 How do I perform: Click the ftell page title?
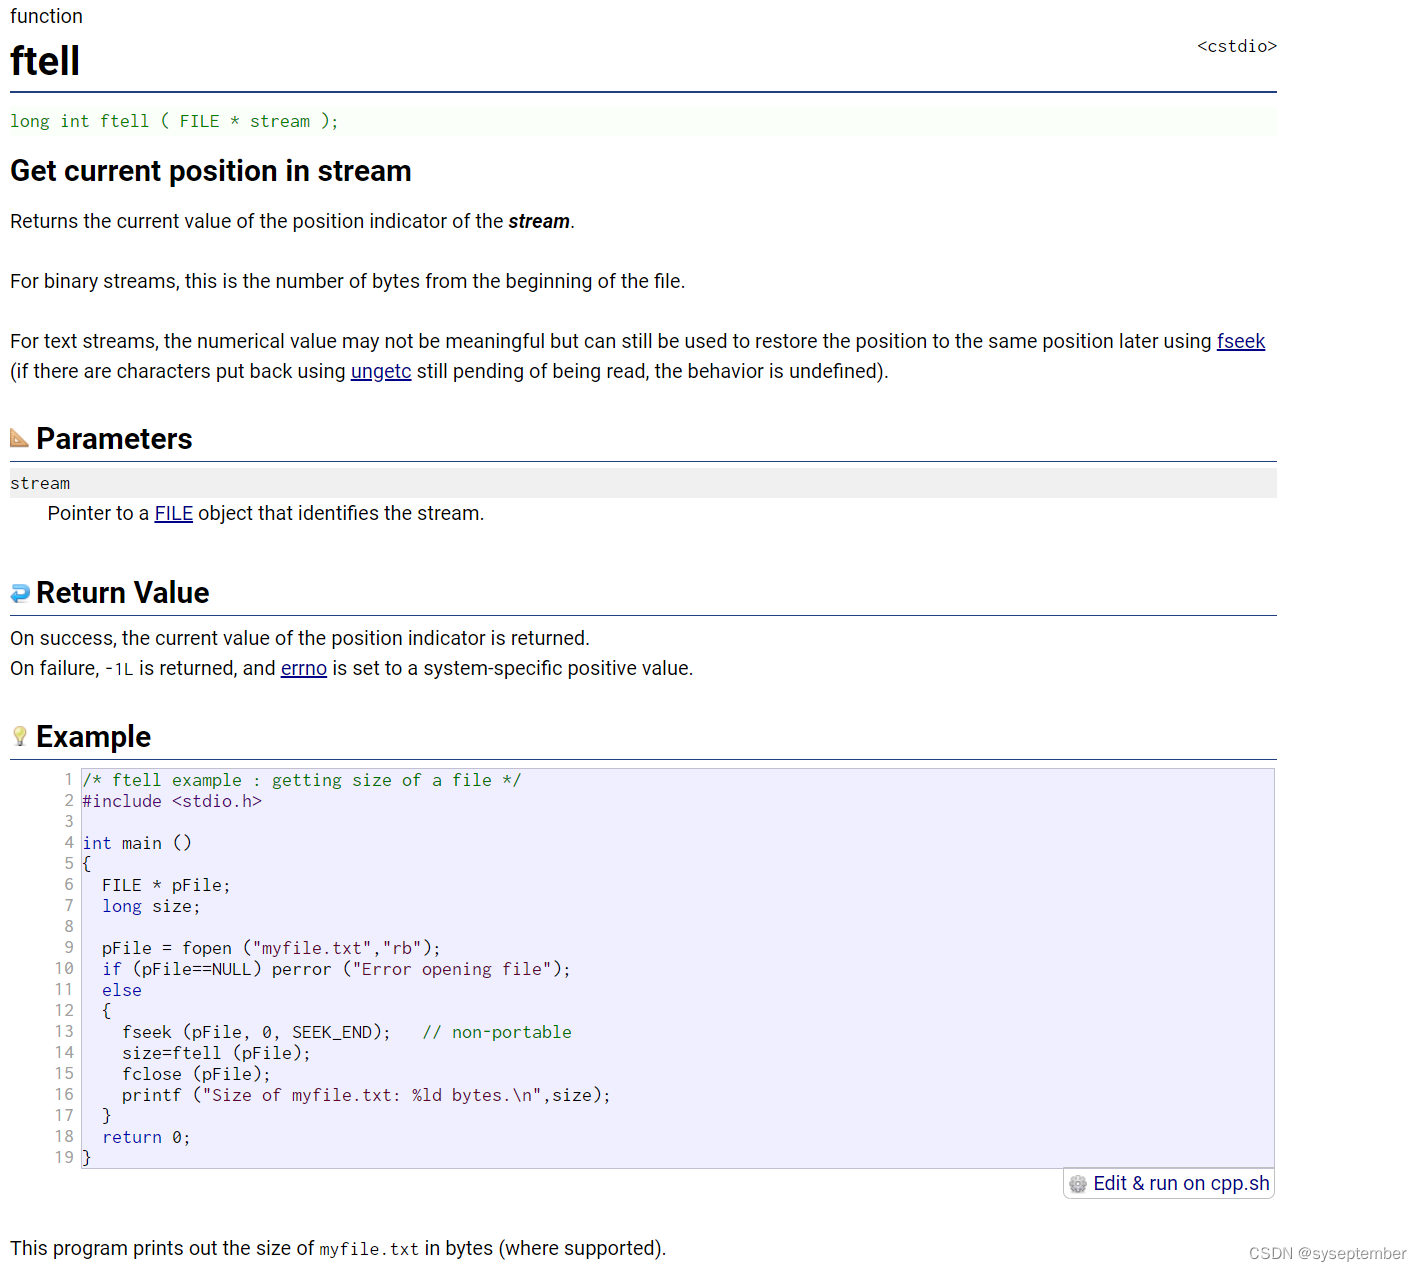(45, 61)
